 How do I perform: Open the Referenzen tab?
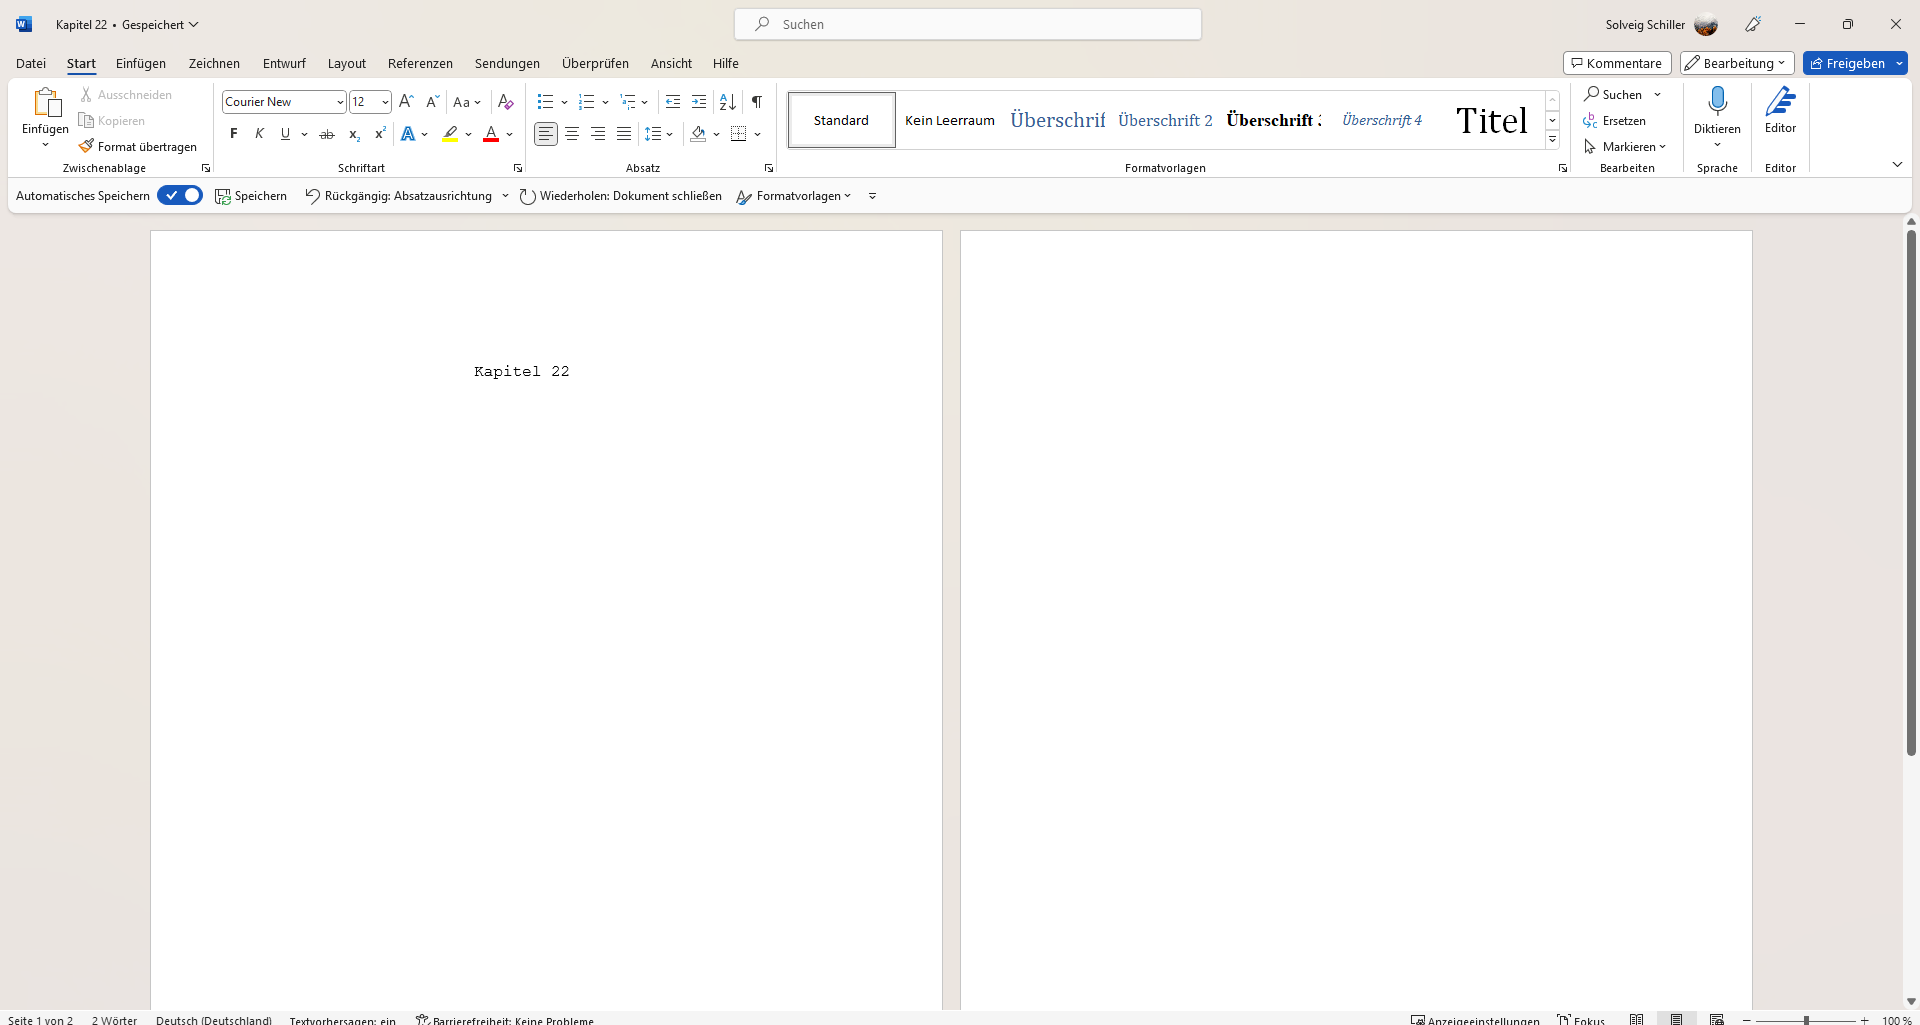click(420, 63)
